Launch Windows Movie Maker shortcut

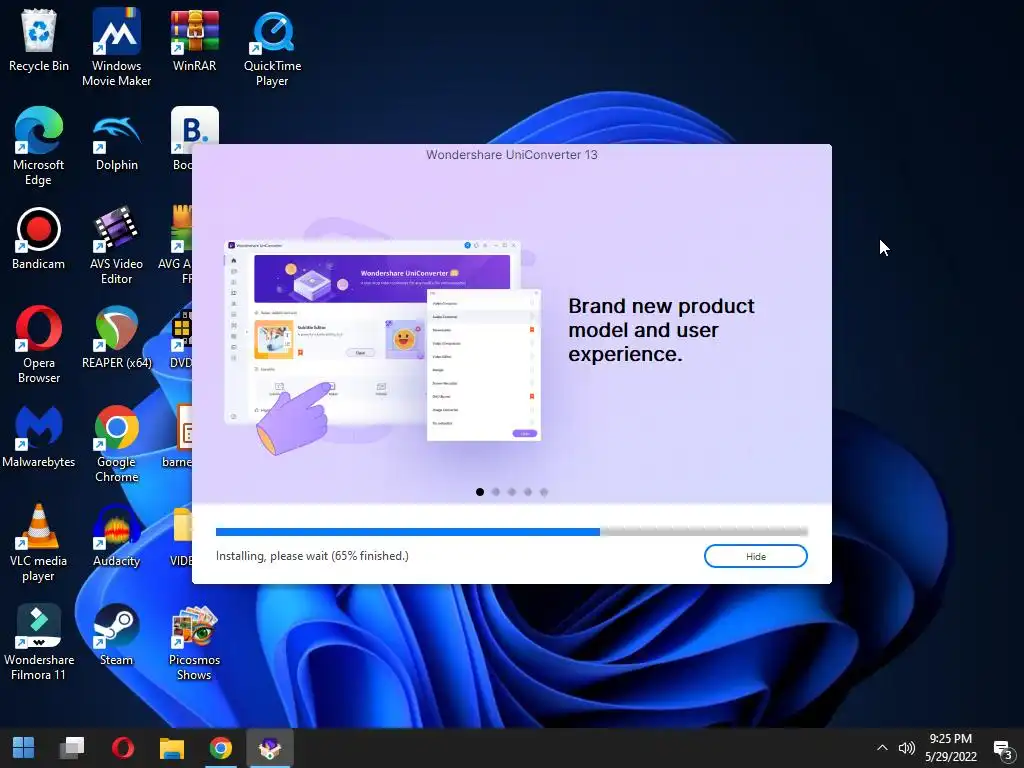pyautogui.click(x=116, y=47)
